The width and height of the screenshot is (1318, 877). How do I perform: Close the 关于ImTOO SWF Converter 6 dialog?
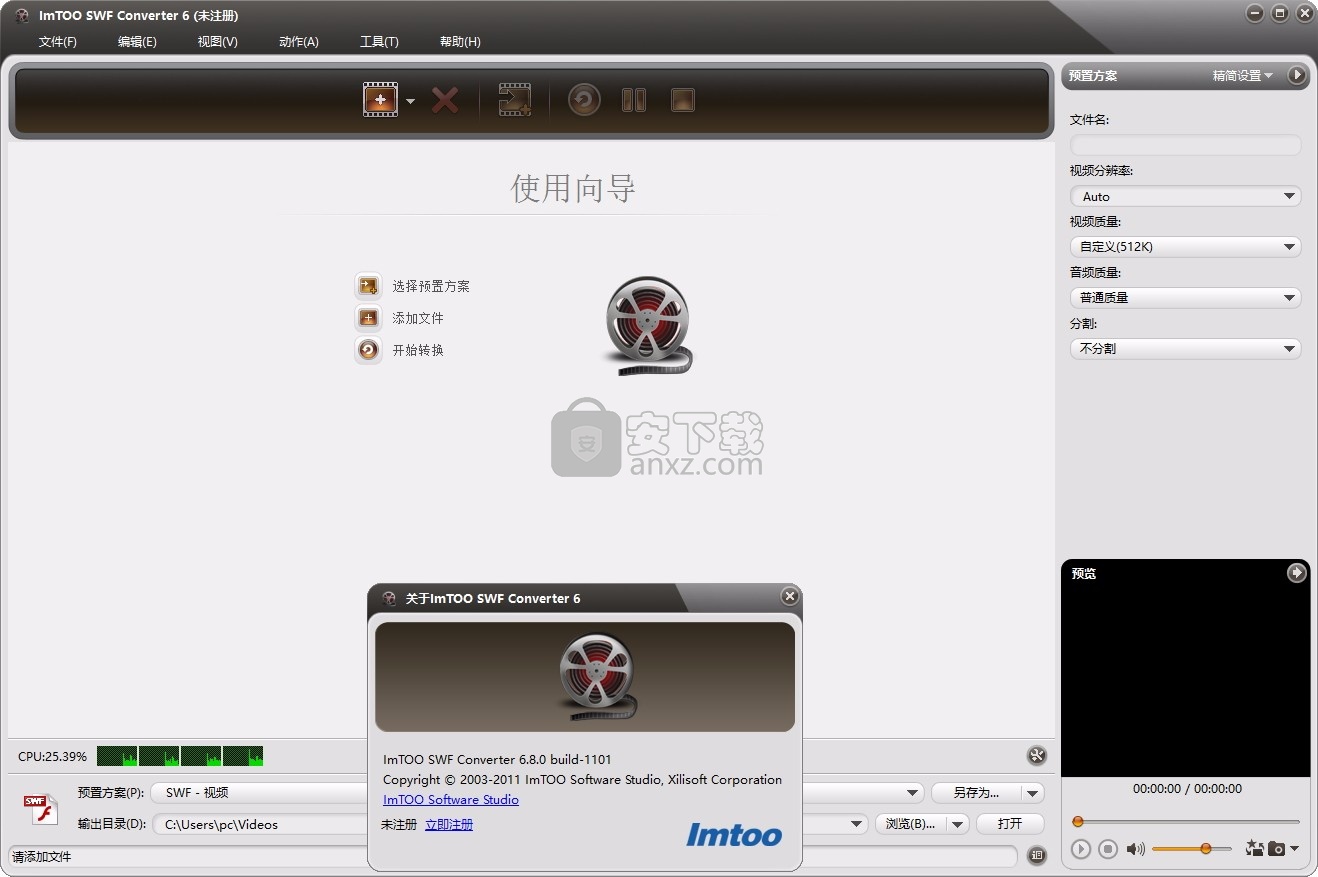click(790, 596)
